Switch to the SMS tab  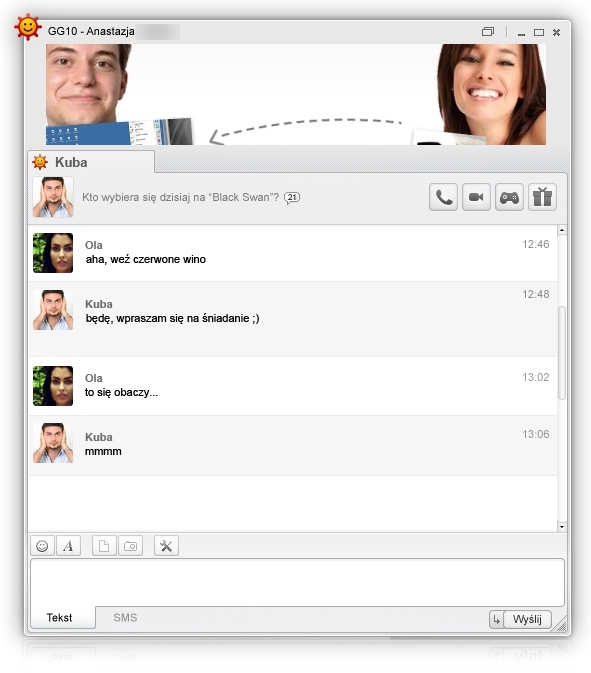click(x=125, y=618)
